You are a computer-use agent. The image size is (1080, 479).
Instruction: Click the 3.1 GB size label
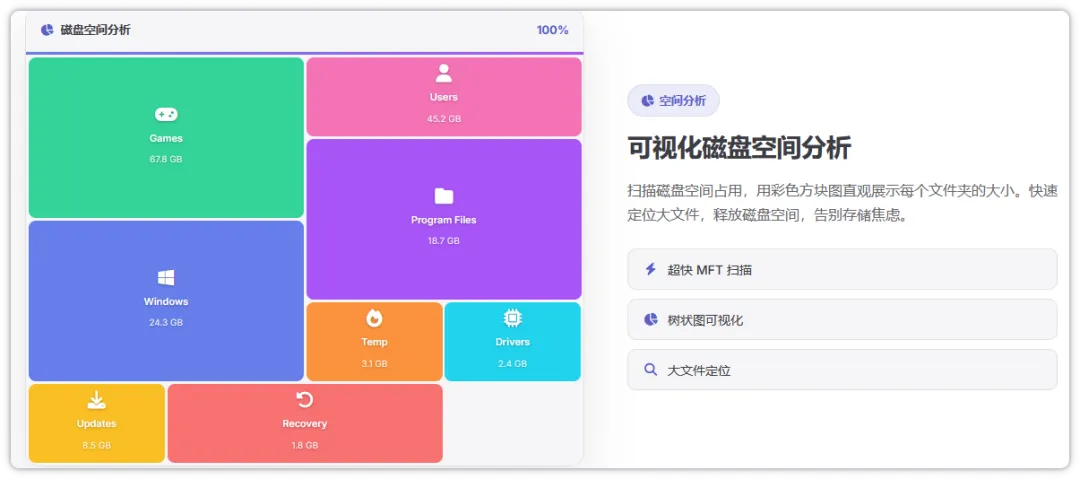pos(374,363)
